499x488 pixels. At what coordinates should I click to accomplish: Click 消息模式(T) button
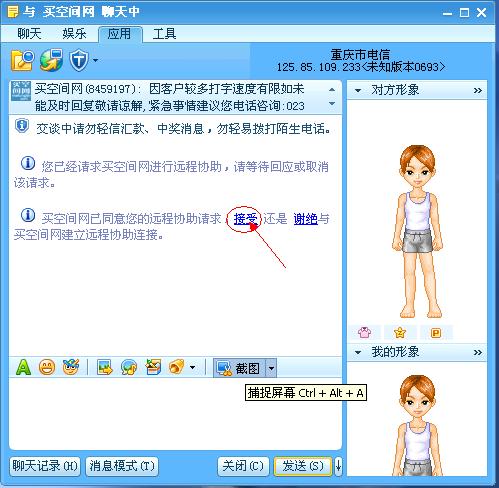[122, 466]
